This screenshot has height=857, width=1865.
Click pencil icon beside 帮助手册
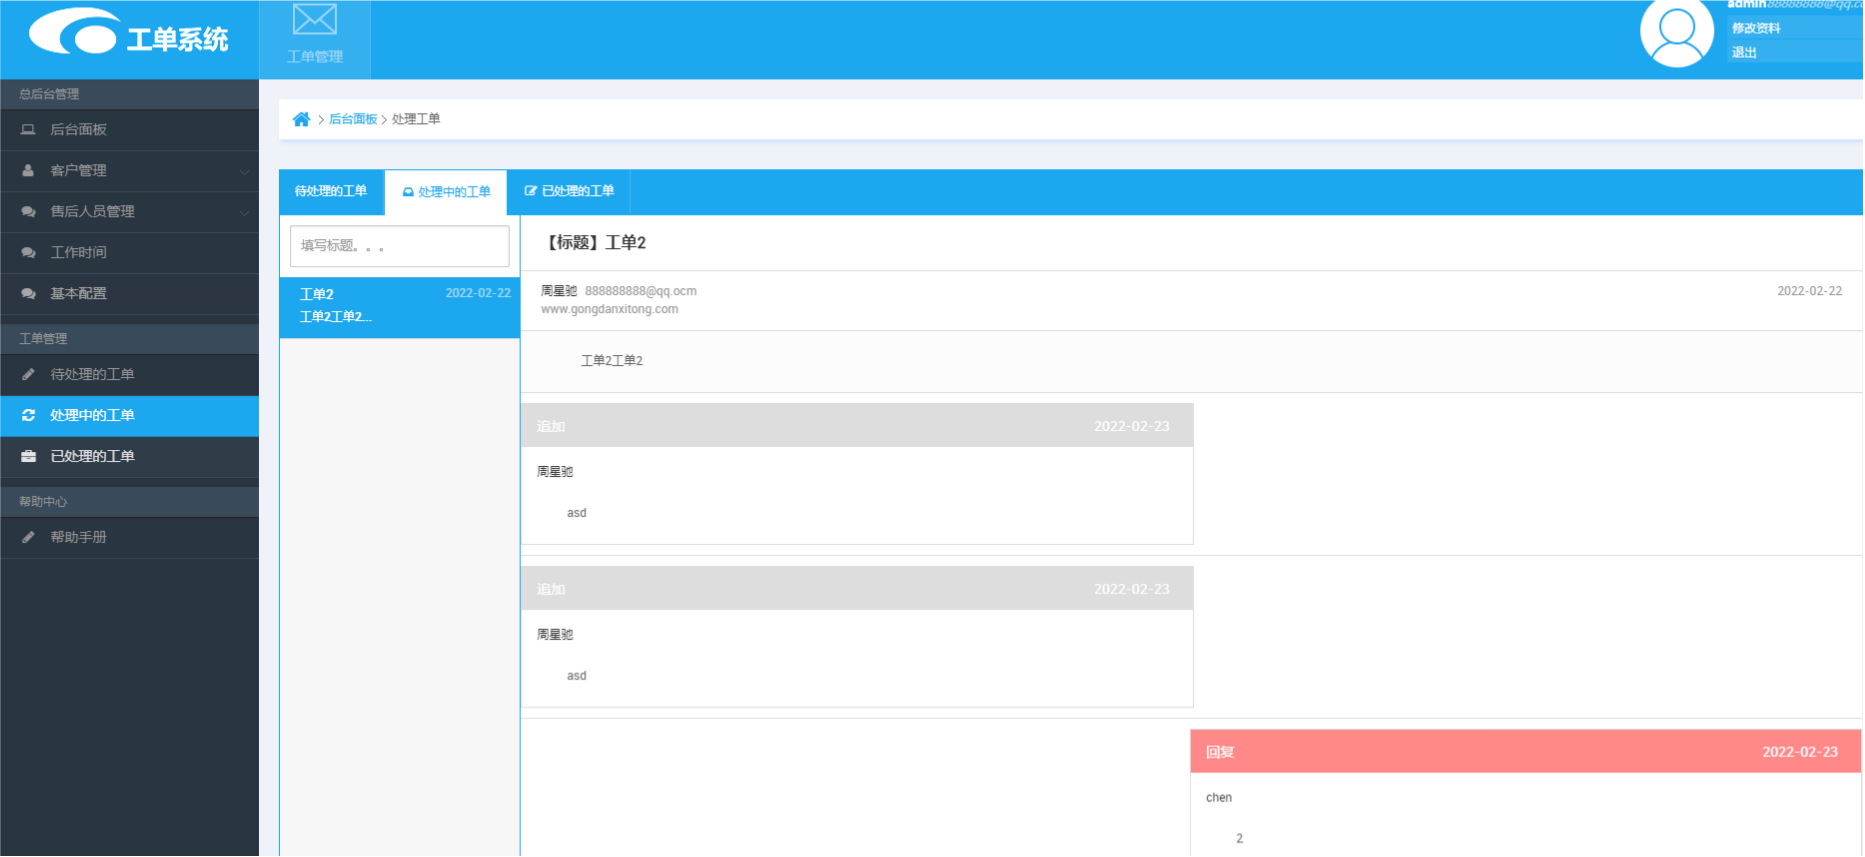(x=28, y=537)
